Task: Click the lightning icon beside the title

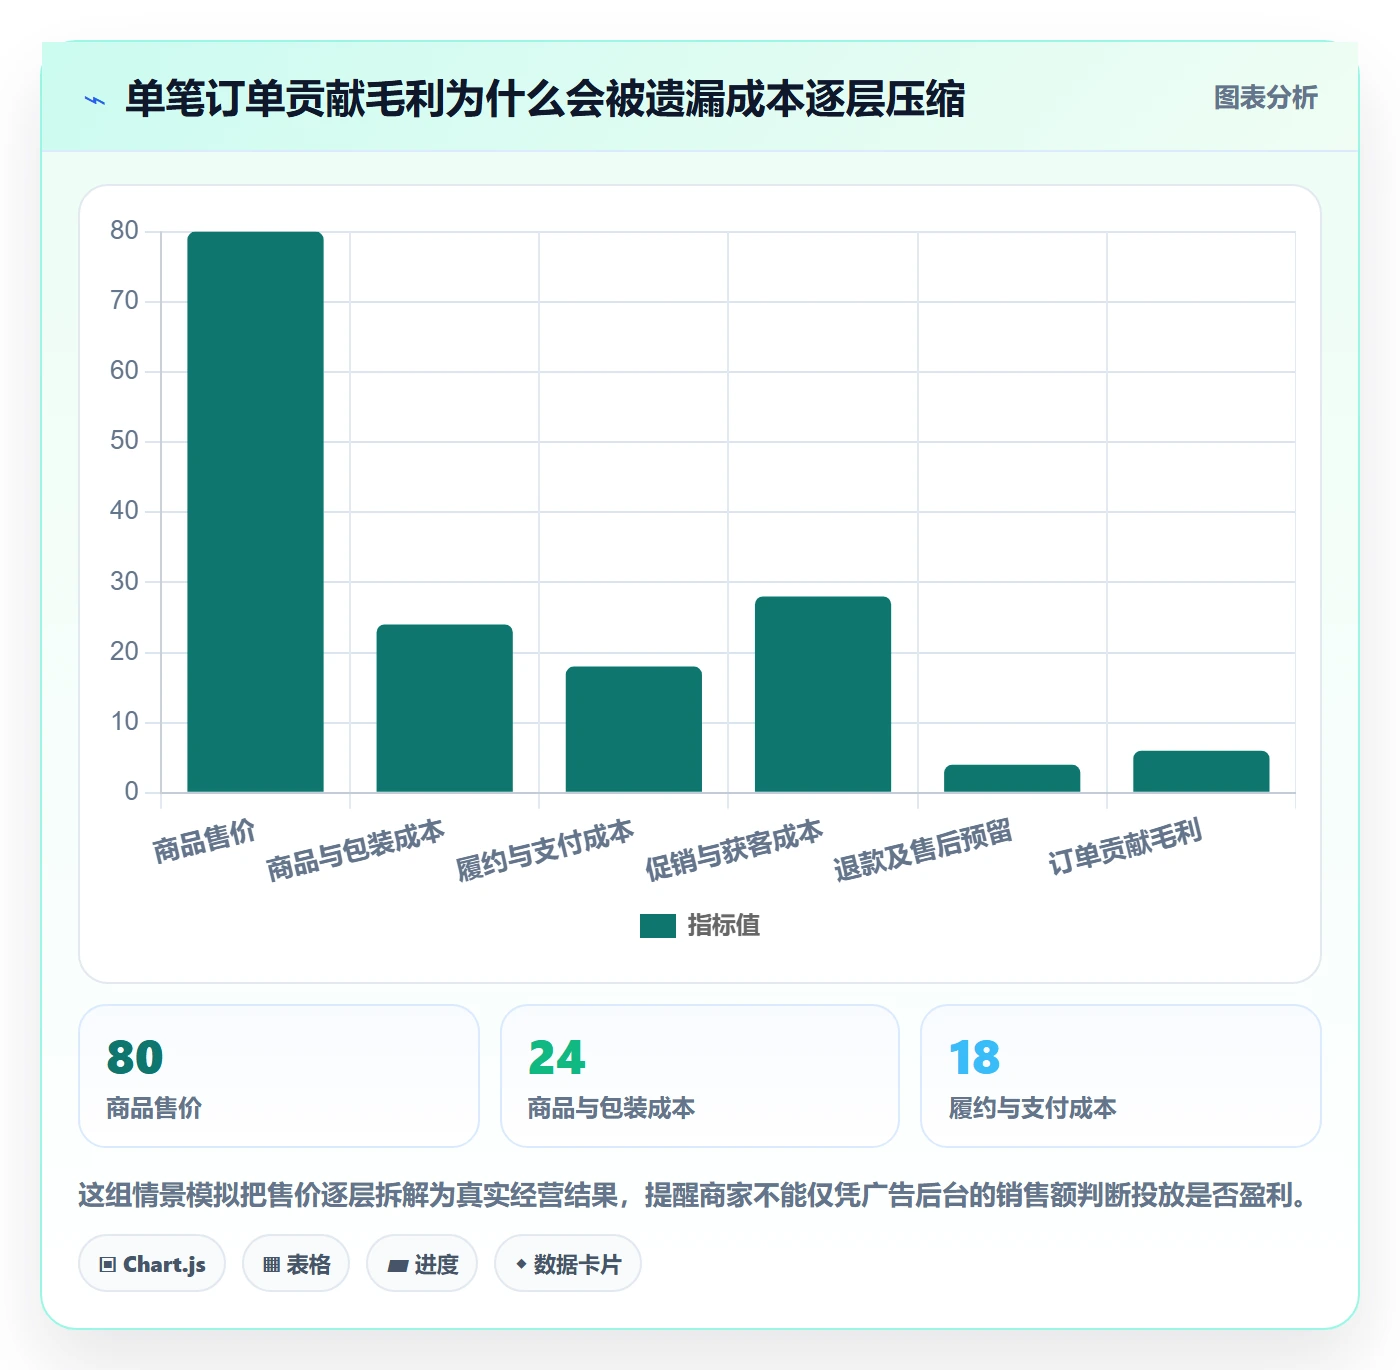Action: pos(95,100)
